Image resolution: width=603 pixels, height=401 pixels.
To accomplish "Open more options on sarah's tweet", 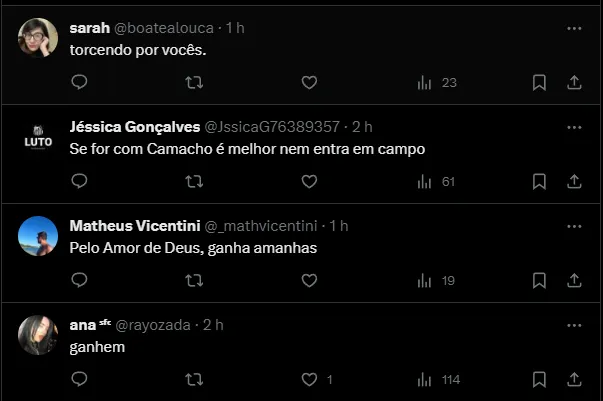I will [x=574, y=29].
